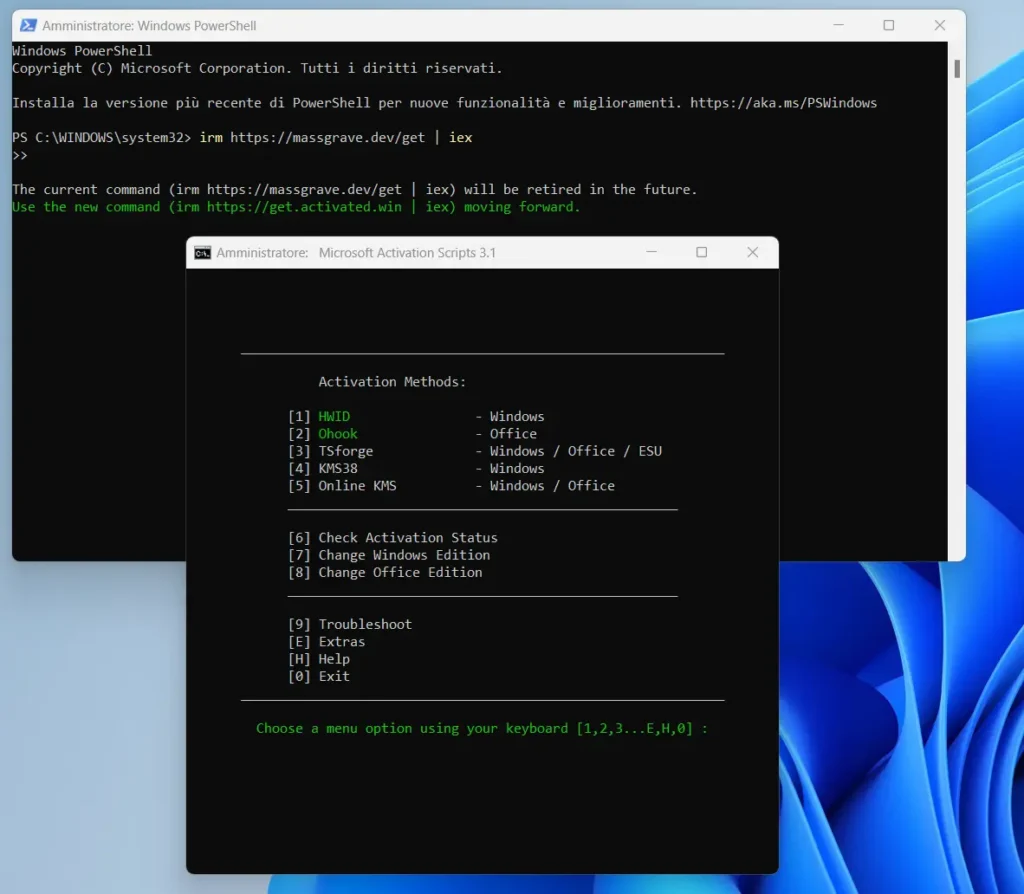Image resolution: width=1024 pixels, height=894 pixels.
Task: Close the Microsoft Activation Scripts window
Action: (x=752, y=252)
